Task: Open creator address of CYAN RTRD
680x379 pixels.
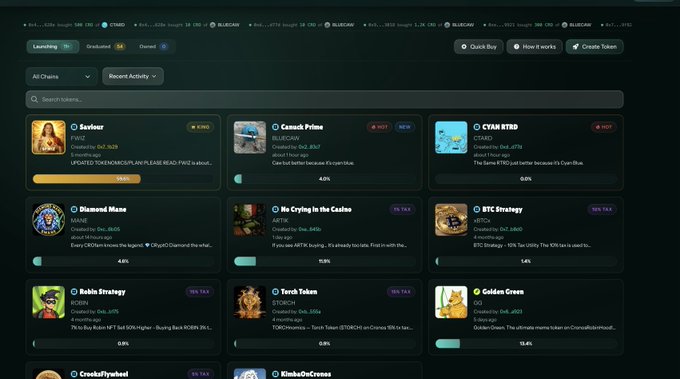Action: pos(511,147)
